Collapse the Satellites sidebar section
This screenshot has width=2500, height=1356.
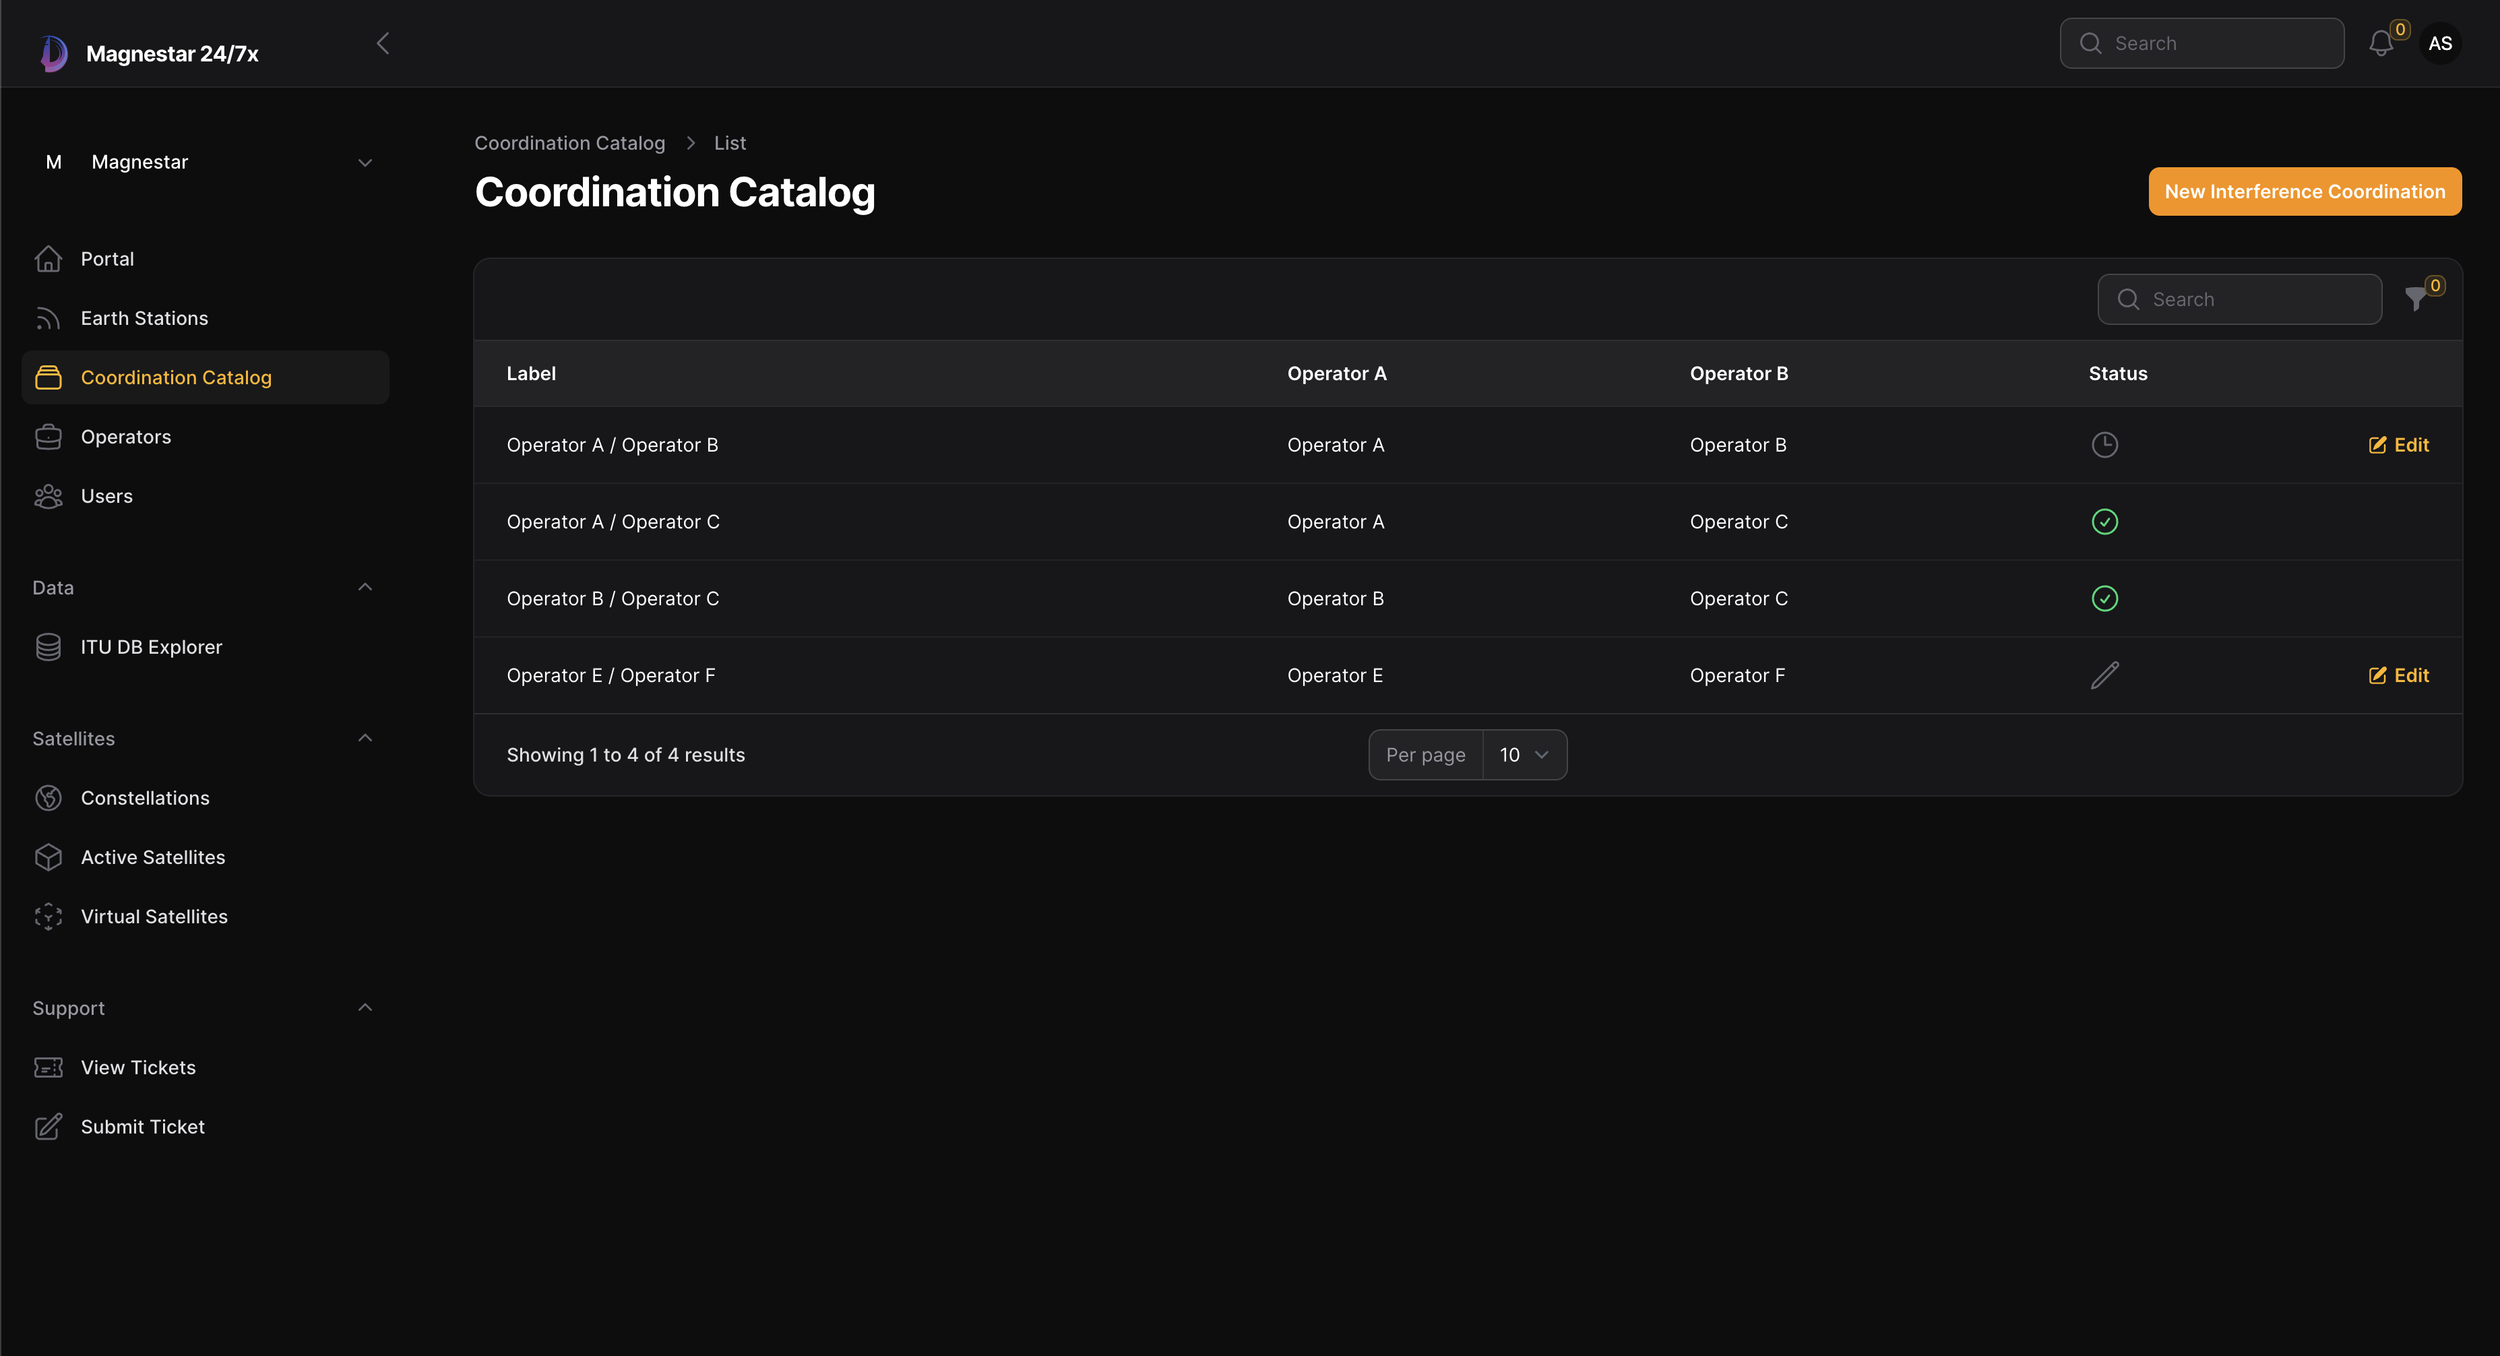[x=365, y=739]
